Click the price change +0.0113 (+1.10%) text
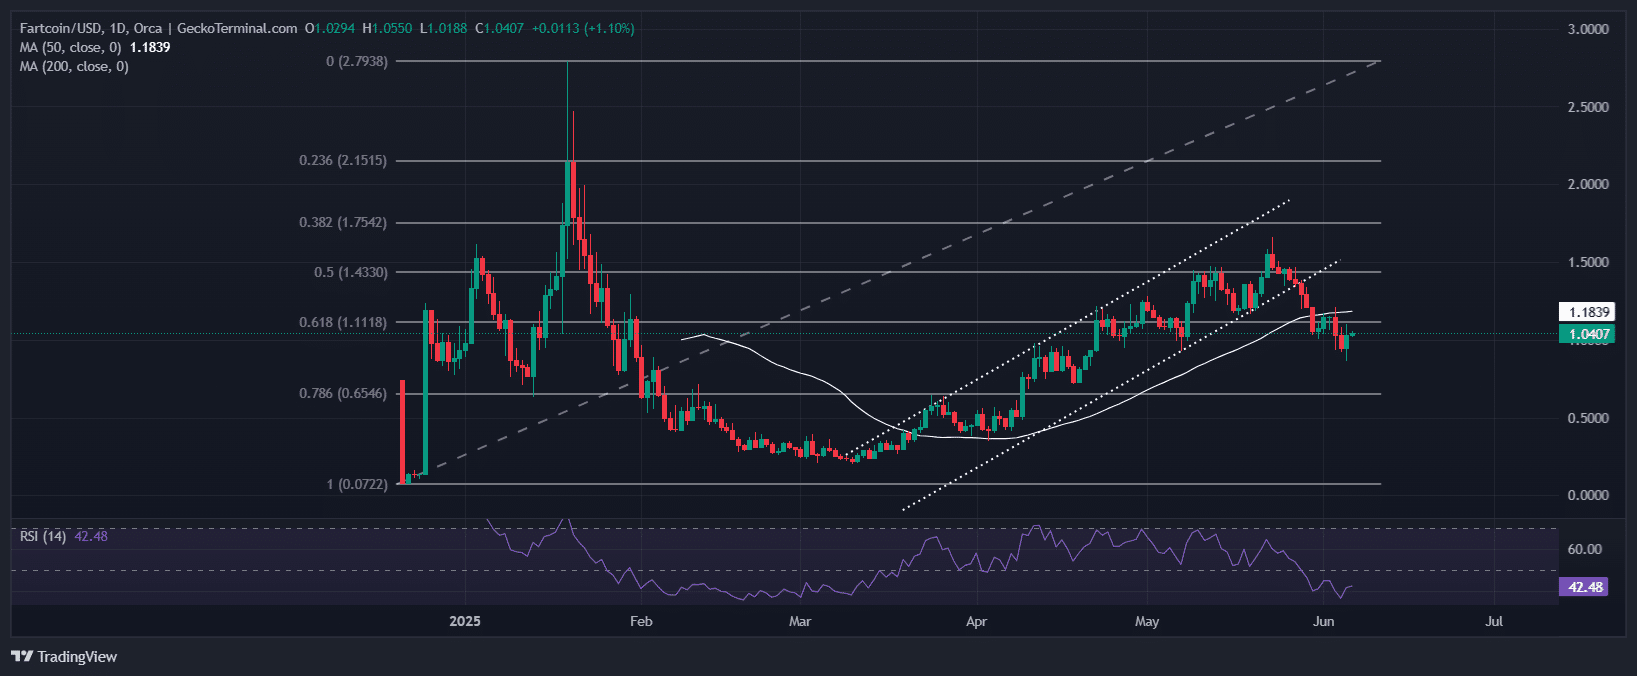 [583, 28]
